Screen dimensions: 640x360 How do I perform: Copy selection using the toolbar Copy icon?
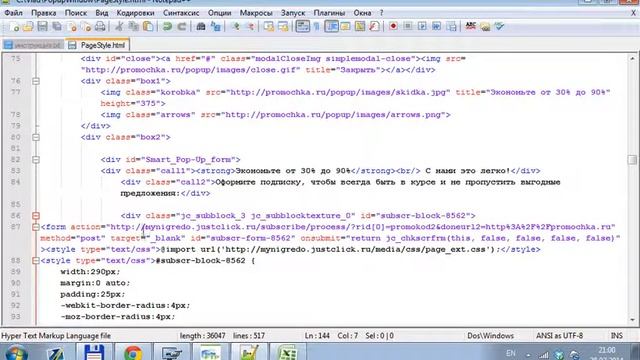coord(133,27)
